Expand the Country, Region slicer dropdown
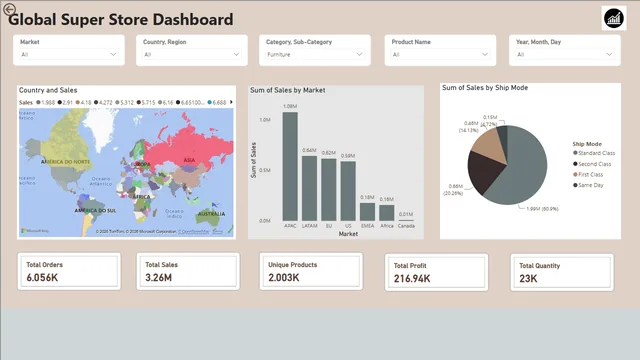The height and width of the screenshot is (360, 640). tap(191, 54)
